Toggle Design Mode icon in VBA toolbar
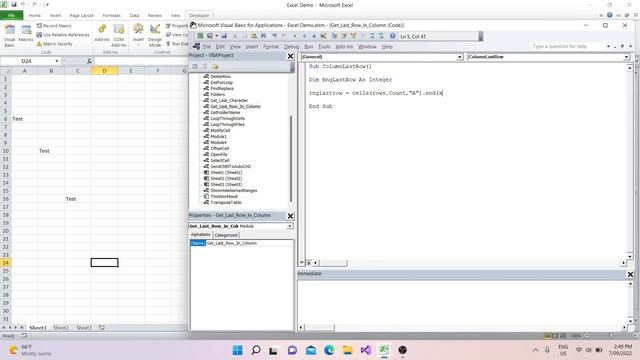640x360 pixels. [323, 36]
